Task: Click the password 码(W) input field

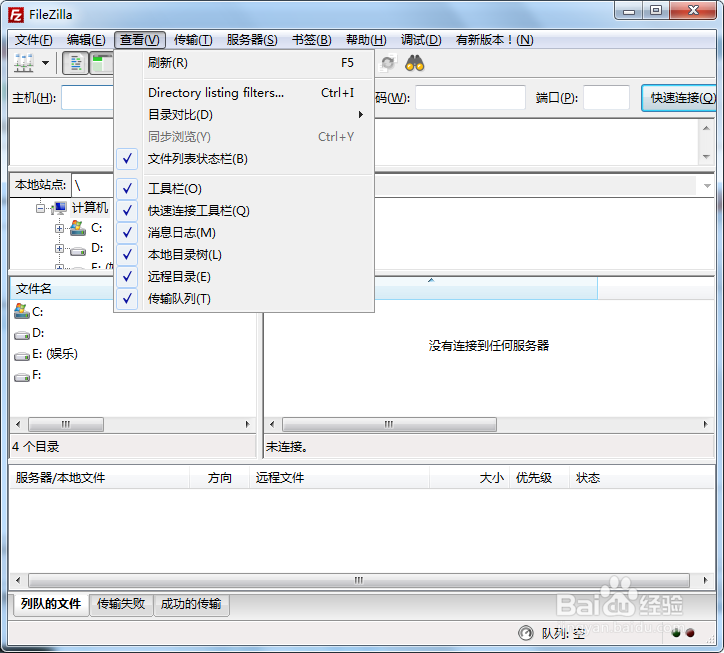Action: [471, 97]
